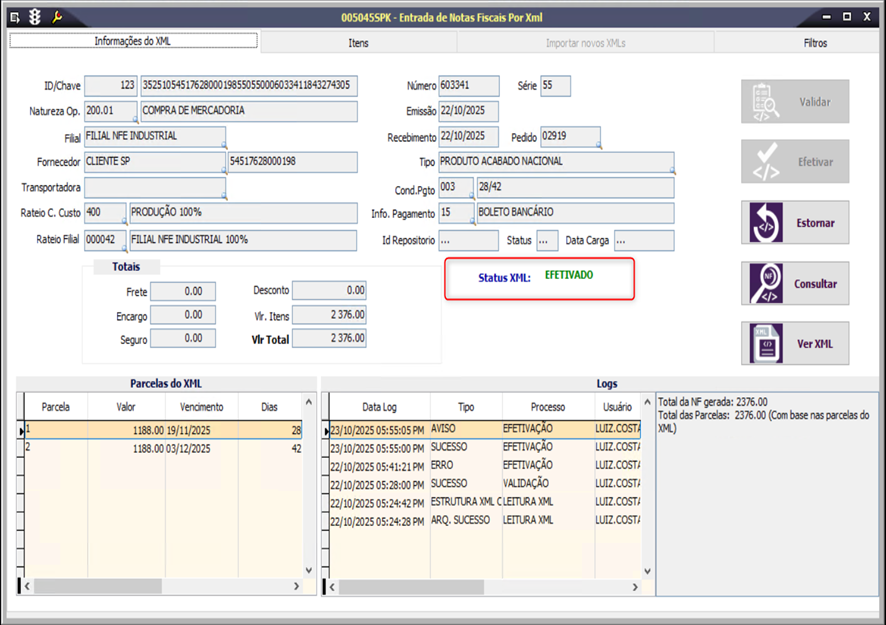
Task: Select the Informações do XML tab
Action: click(x=133, y=41)
